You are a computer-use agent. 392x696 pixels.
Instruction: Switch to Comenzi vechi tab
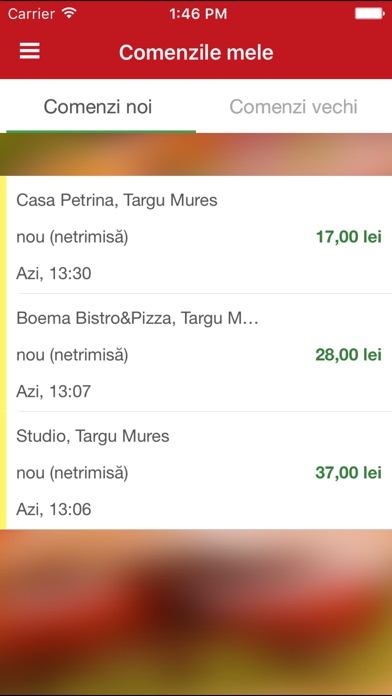(x=293, y=107)
